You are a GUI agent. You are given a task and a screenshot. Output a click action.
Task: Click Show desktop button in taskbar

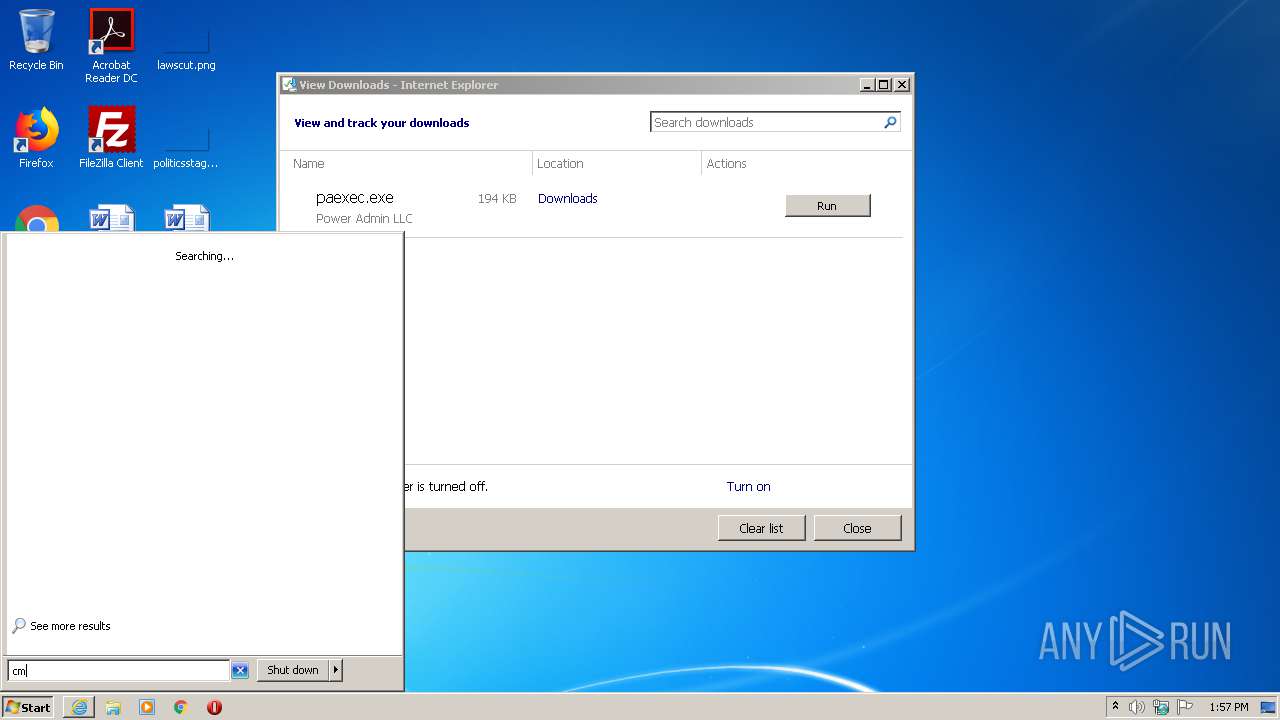click(x=1268, y=707)
